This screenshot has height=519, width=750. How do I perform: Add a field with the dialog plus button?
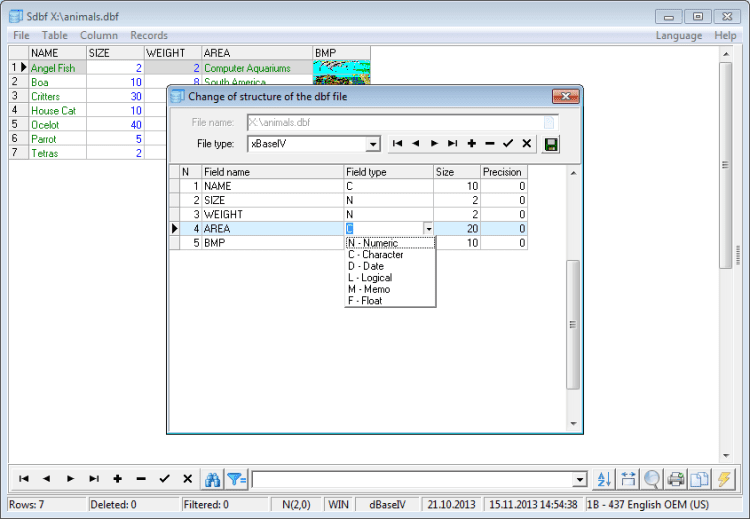point(471,144)
